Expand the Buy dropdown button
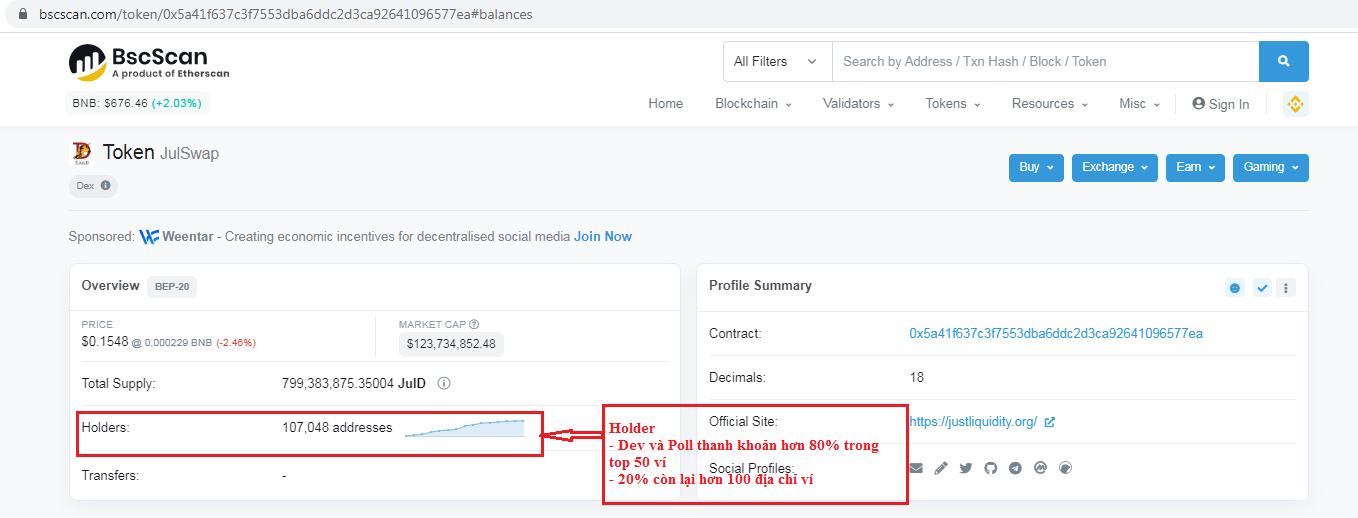The width and height of the screenshot is (1358, 518). (x=1035, y=167)
